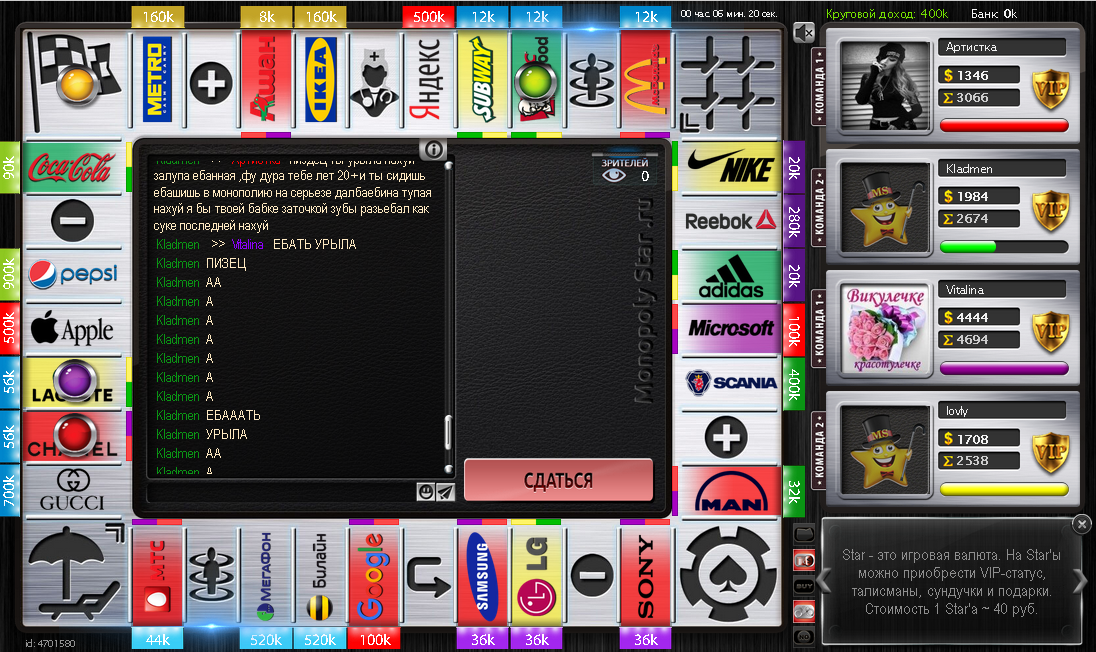The width and height of the screenshot is (1096, 652).
Task: Click the red token on Chanel cell
Action: point(75,435)
